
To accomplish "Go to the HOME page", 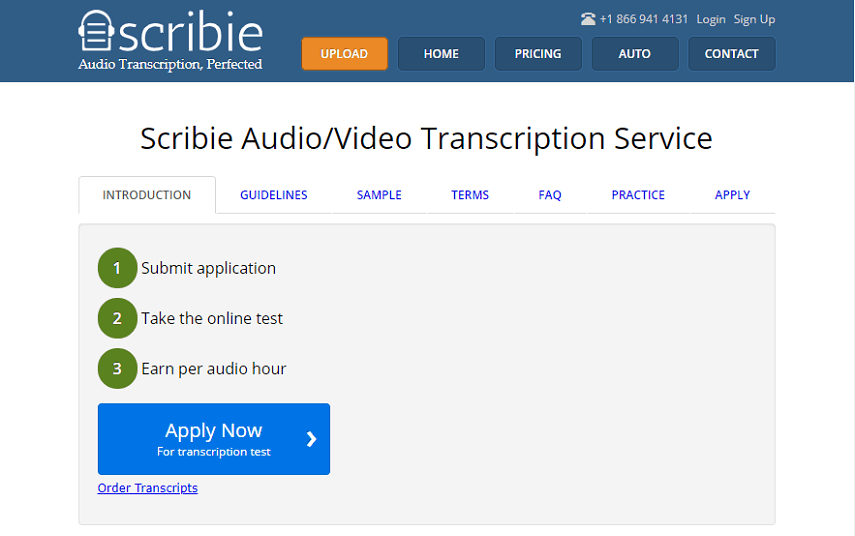I will tap(441, 53).
